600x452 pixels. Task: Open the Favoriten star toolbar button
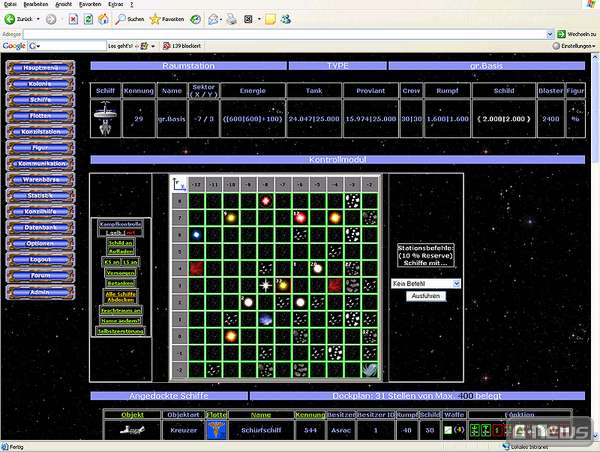tap(167, 19)
